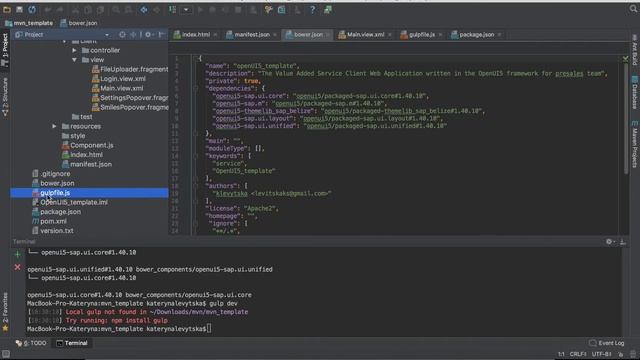Click the Find magnifier toolbar icon
The image size is (640, 360).
point(116,9)
